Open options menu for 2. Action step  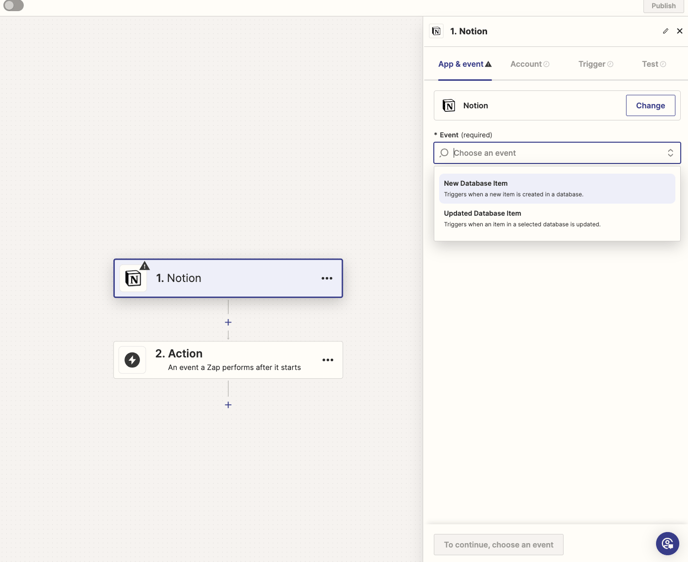pyautogui.click(x=328, y=360)
